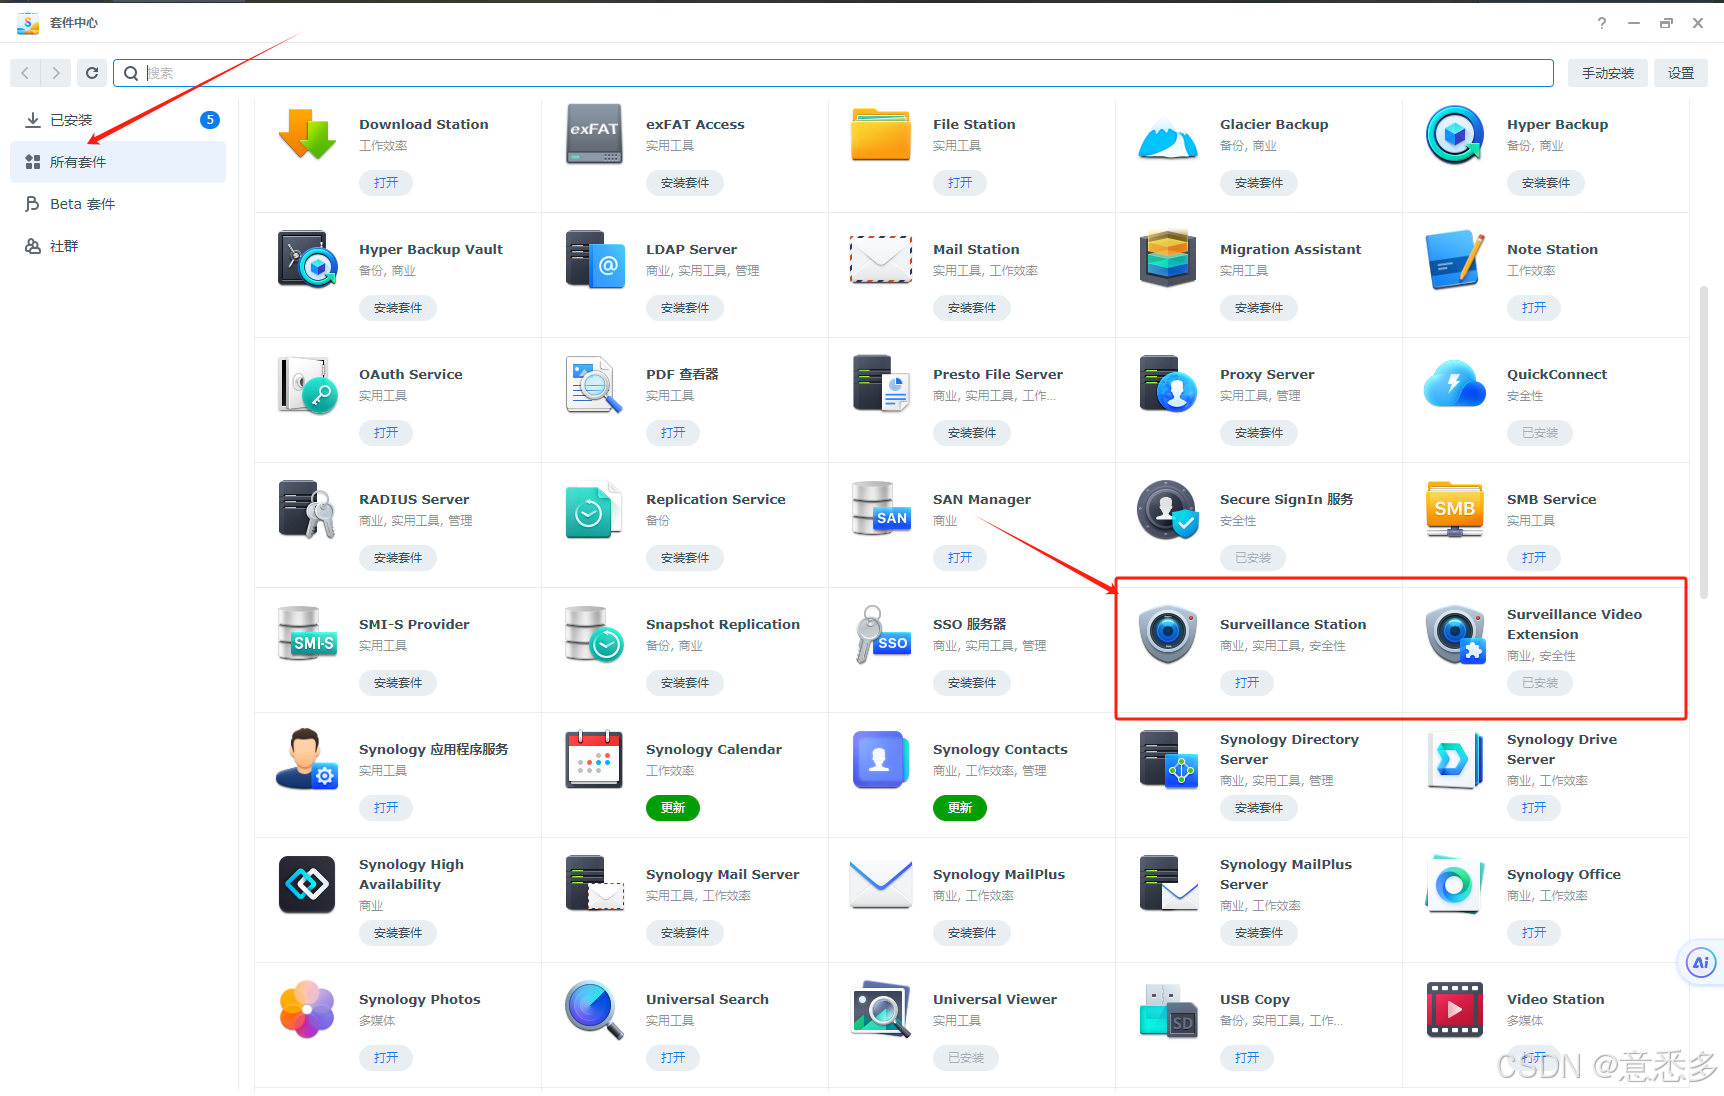Screen dimensions: 1724x1096
Task: Click the Synology application service title
Action: 433,749
